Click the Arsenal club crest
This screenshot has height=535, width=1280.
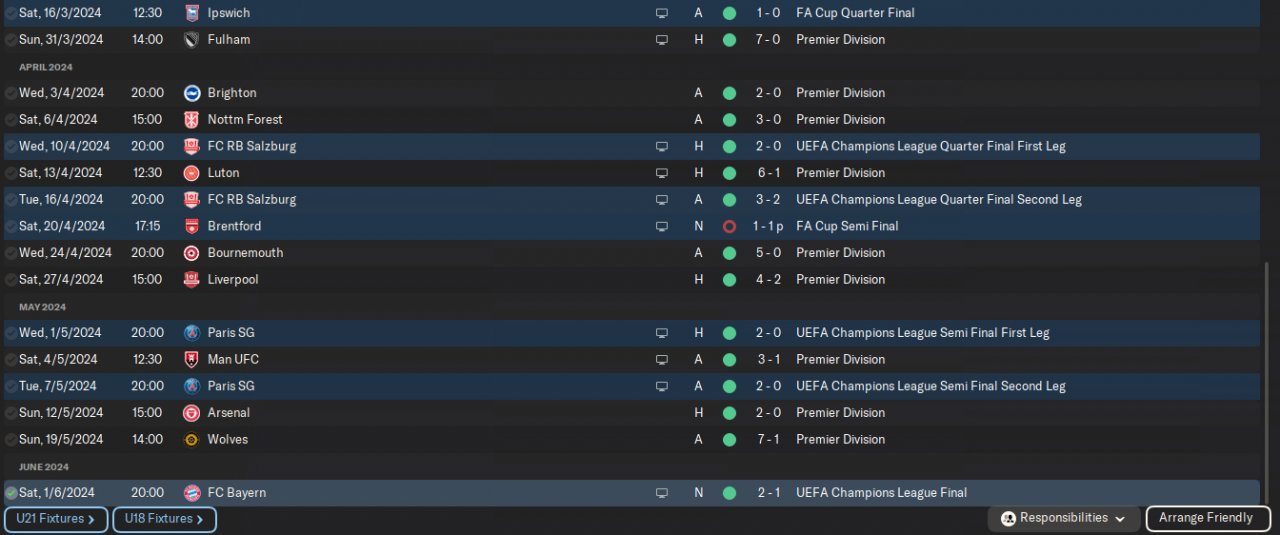(192, 413)
